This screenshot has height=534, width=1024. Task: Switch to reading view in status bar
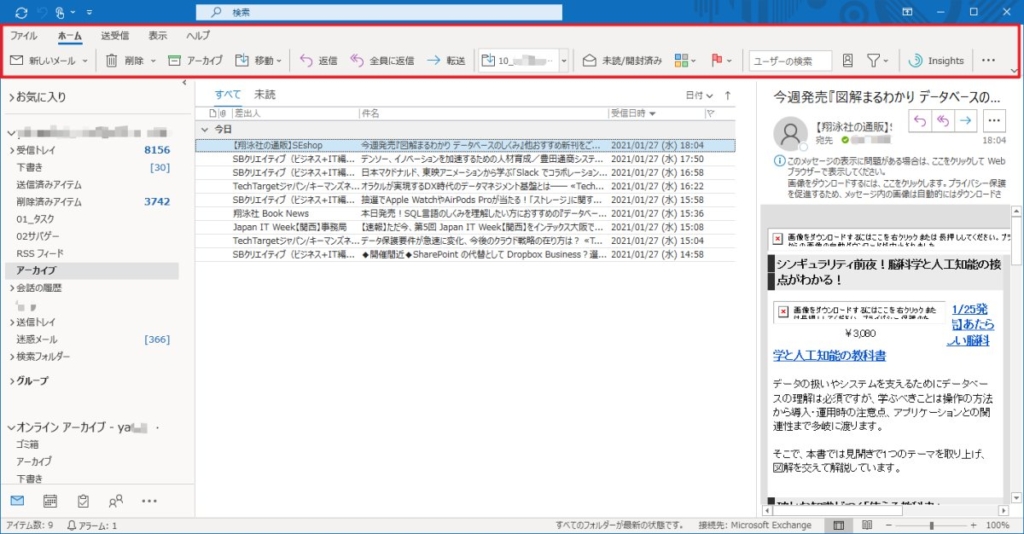pyautogui.click(x=867, y=525)
